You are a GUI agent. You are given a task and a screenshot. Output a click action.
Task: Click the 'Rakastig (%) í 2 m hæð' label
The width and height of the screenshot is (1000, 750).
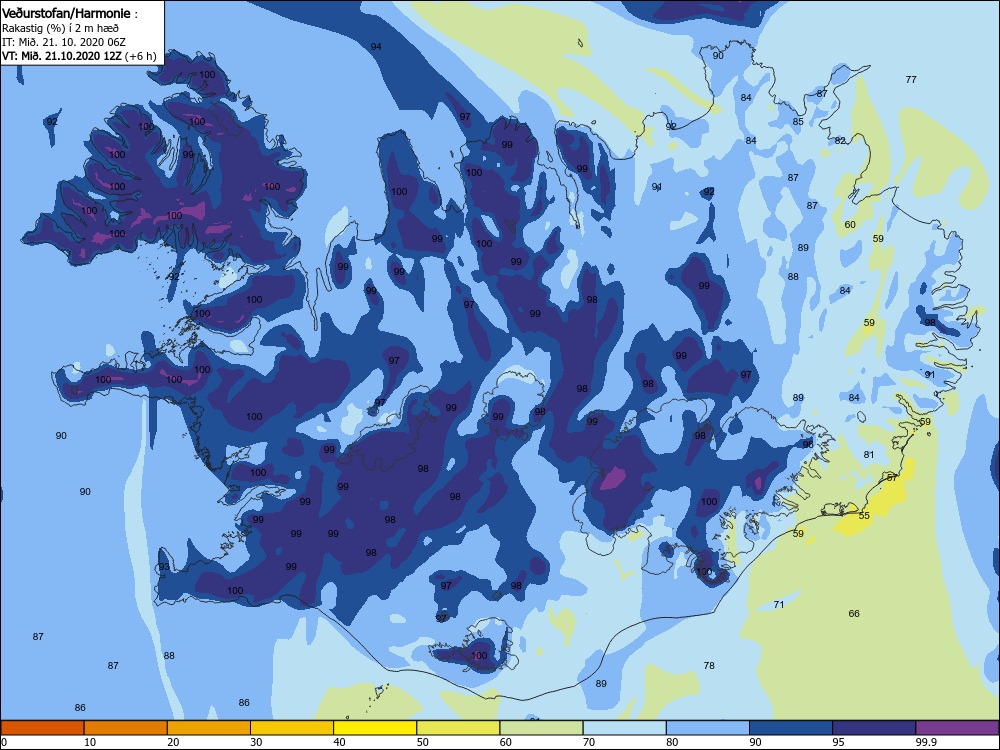pyautogui.click(x=60, y=28)
